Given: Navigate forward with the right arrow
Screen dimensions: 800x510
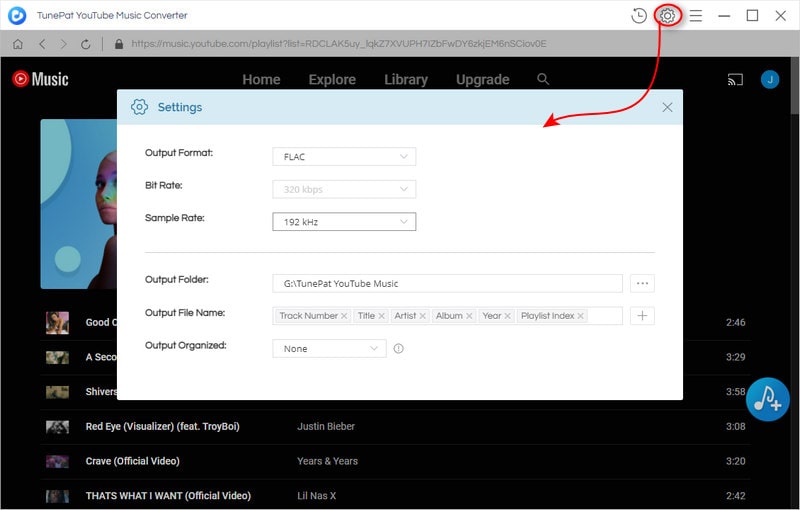Looking at the screenshot, I should [x=63, y=44].
